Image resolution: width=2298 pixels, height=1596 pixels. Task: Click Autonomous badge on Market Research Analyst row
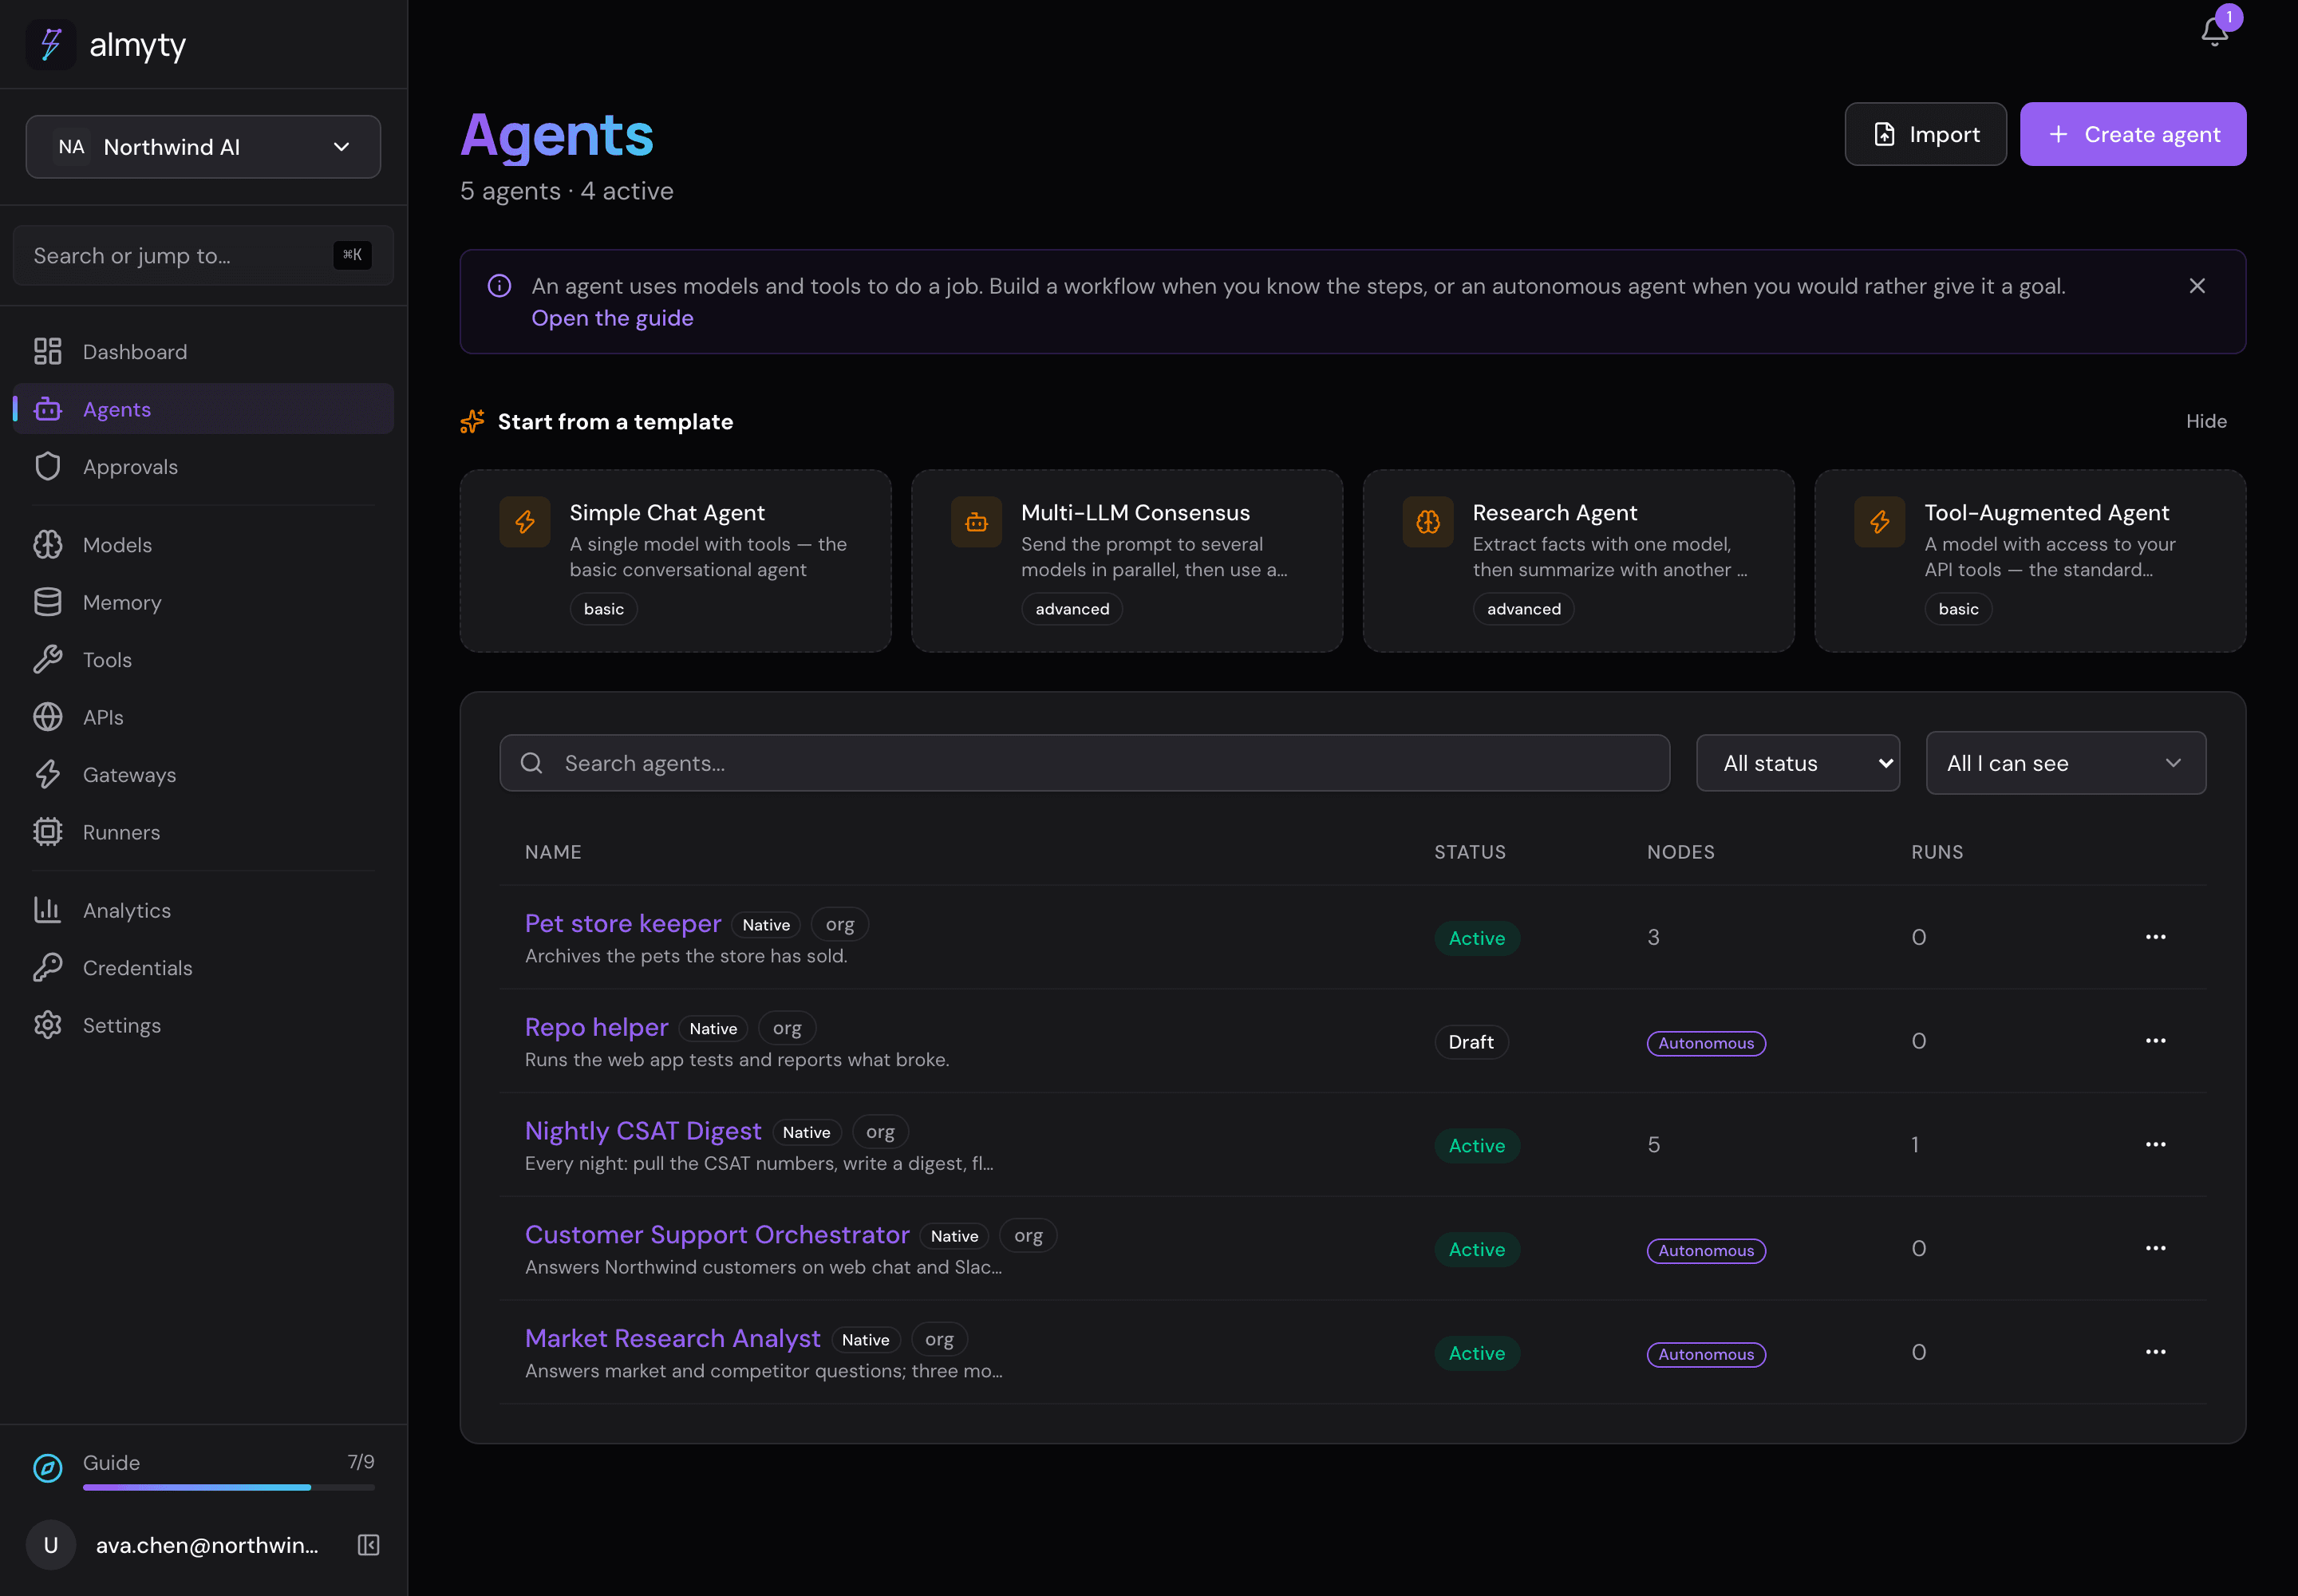1706,1354
